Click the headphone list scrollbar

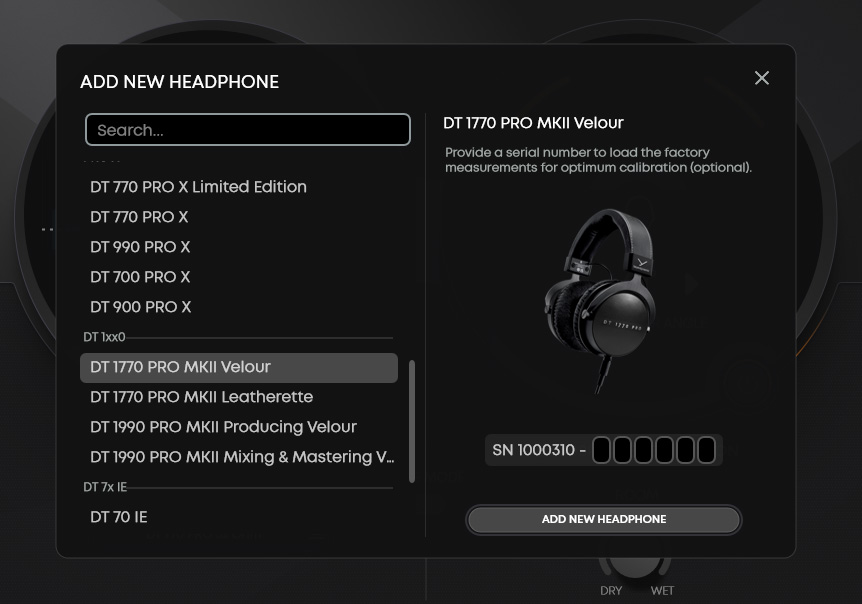(x=412, y=422)
